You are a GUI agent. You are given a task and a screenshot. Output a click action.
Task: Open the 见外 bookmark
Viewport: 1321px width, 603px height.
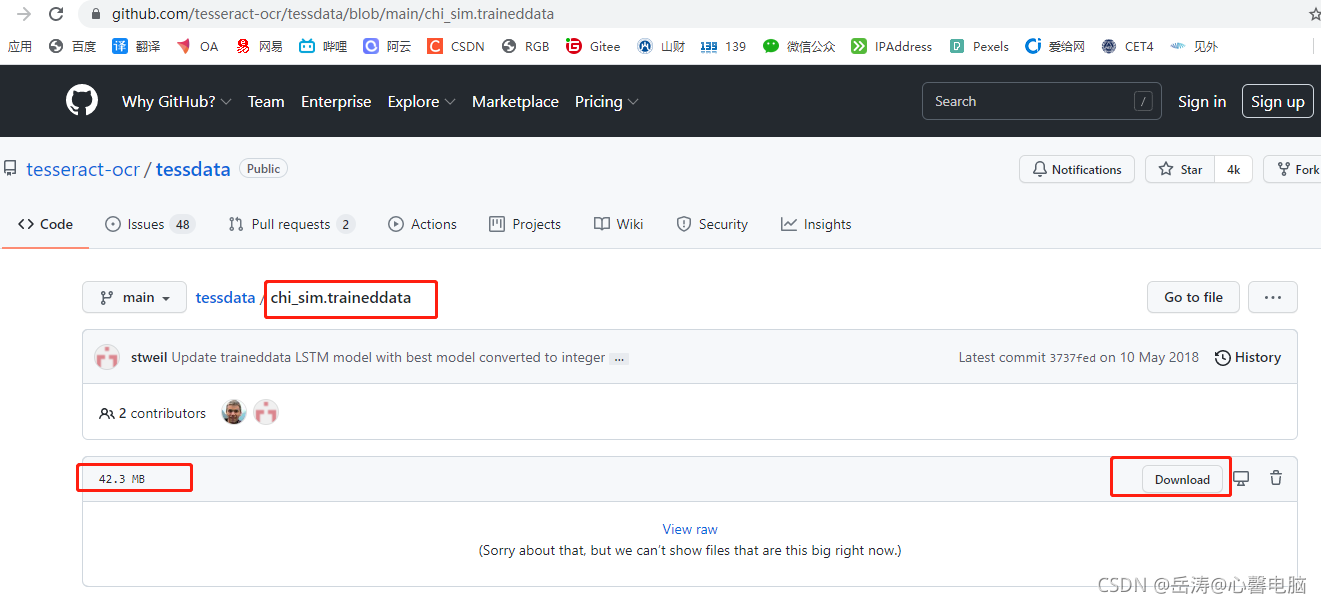[x=1194, y=46]
